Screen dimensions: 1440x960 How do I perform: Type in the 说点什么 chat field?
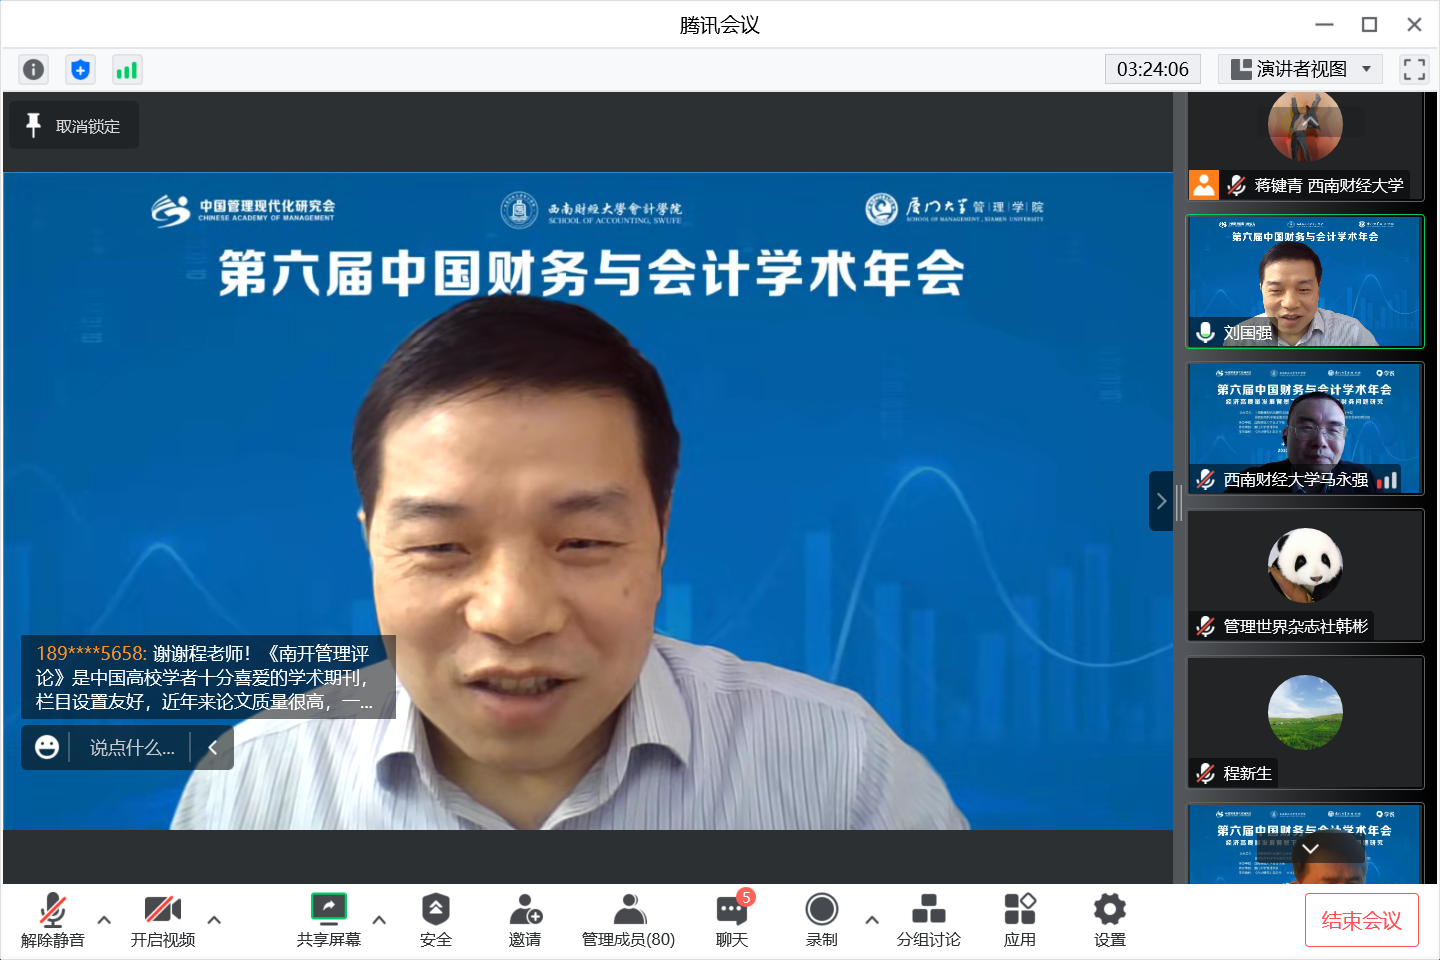pyautogui.click(x=132, y=748)
